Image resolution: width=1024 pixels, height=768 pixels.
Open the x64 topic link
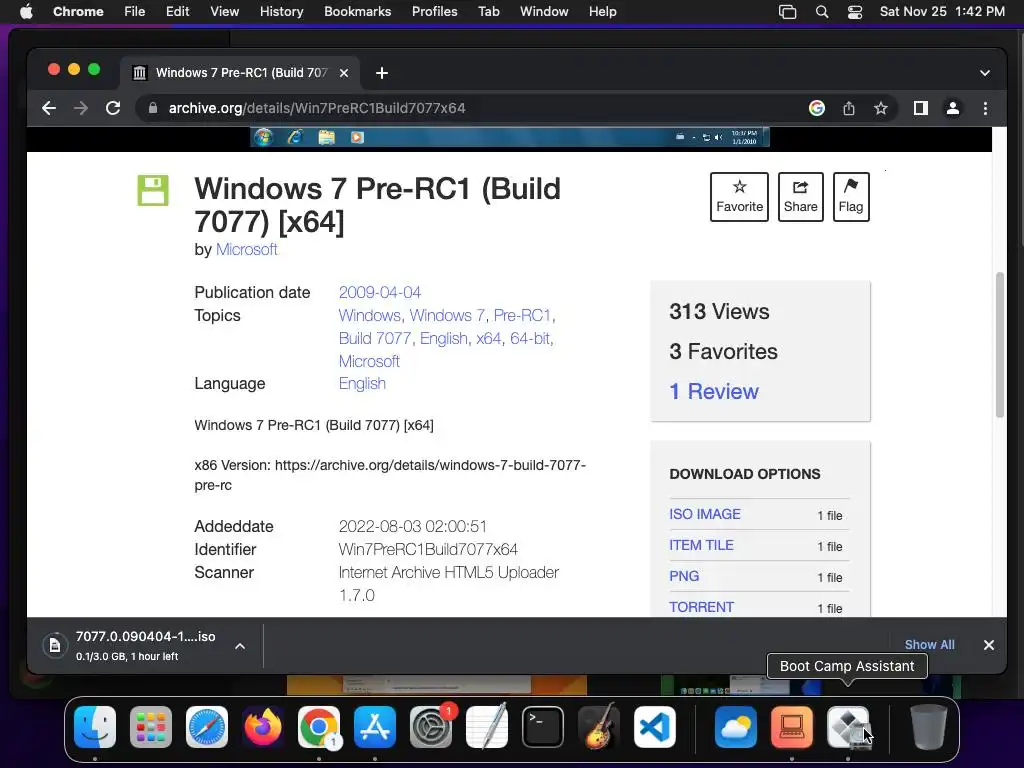(488, 338)
